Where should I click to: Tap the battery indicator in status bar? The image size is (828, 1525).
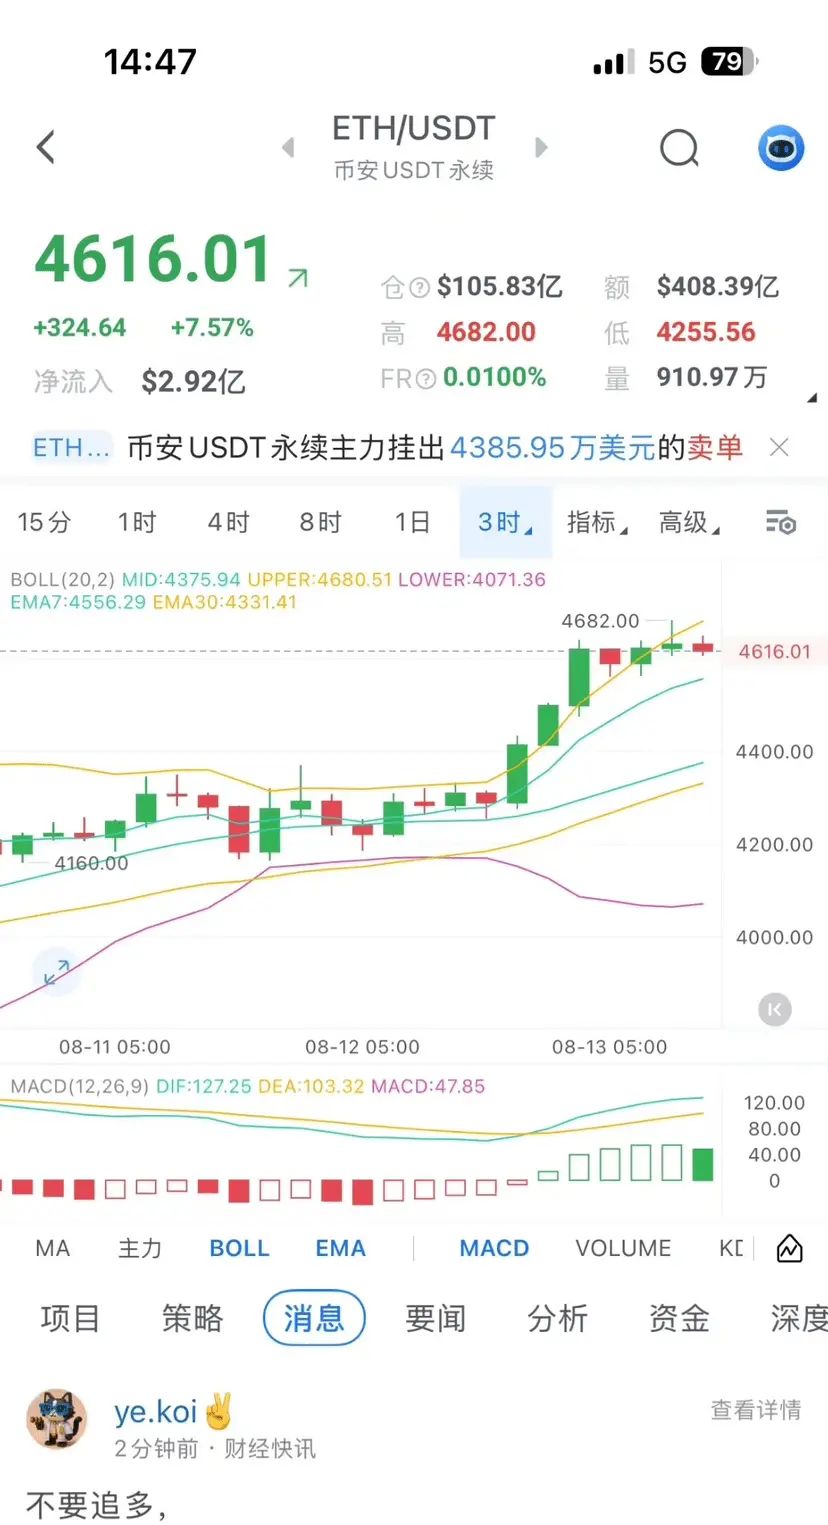click(730, 62)
